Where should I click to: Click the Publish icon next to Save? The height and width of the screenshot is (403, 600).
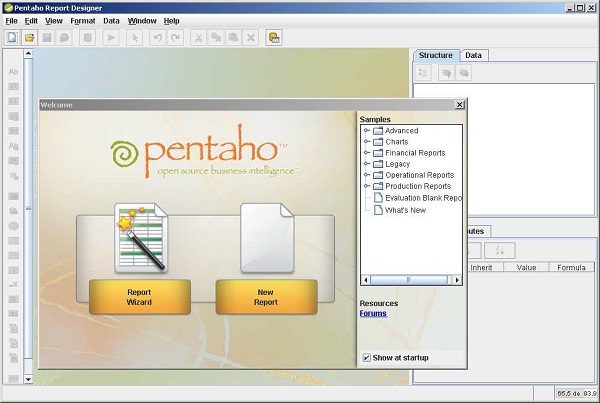pos(64,38)
